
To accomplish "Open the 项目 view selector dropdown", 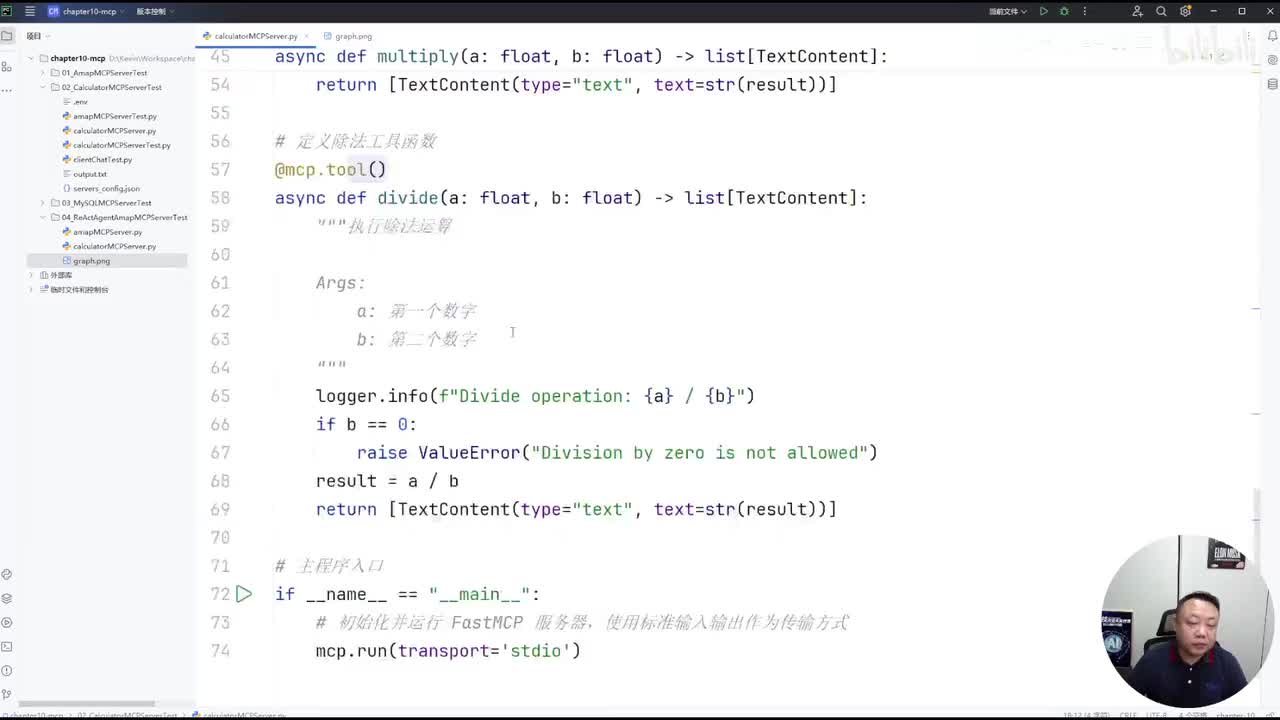I will click(x=38, y=36).
